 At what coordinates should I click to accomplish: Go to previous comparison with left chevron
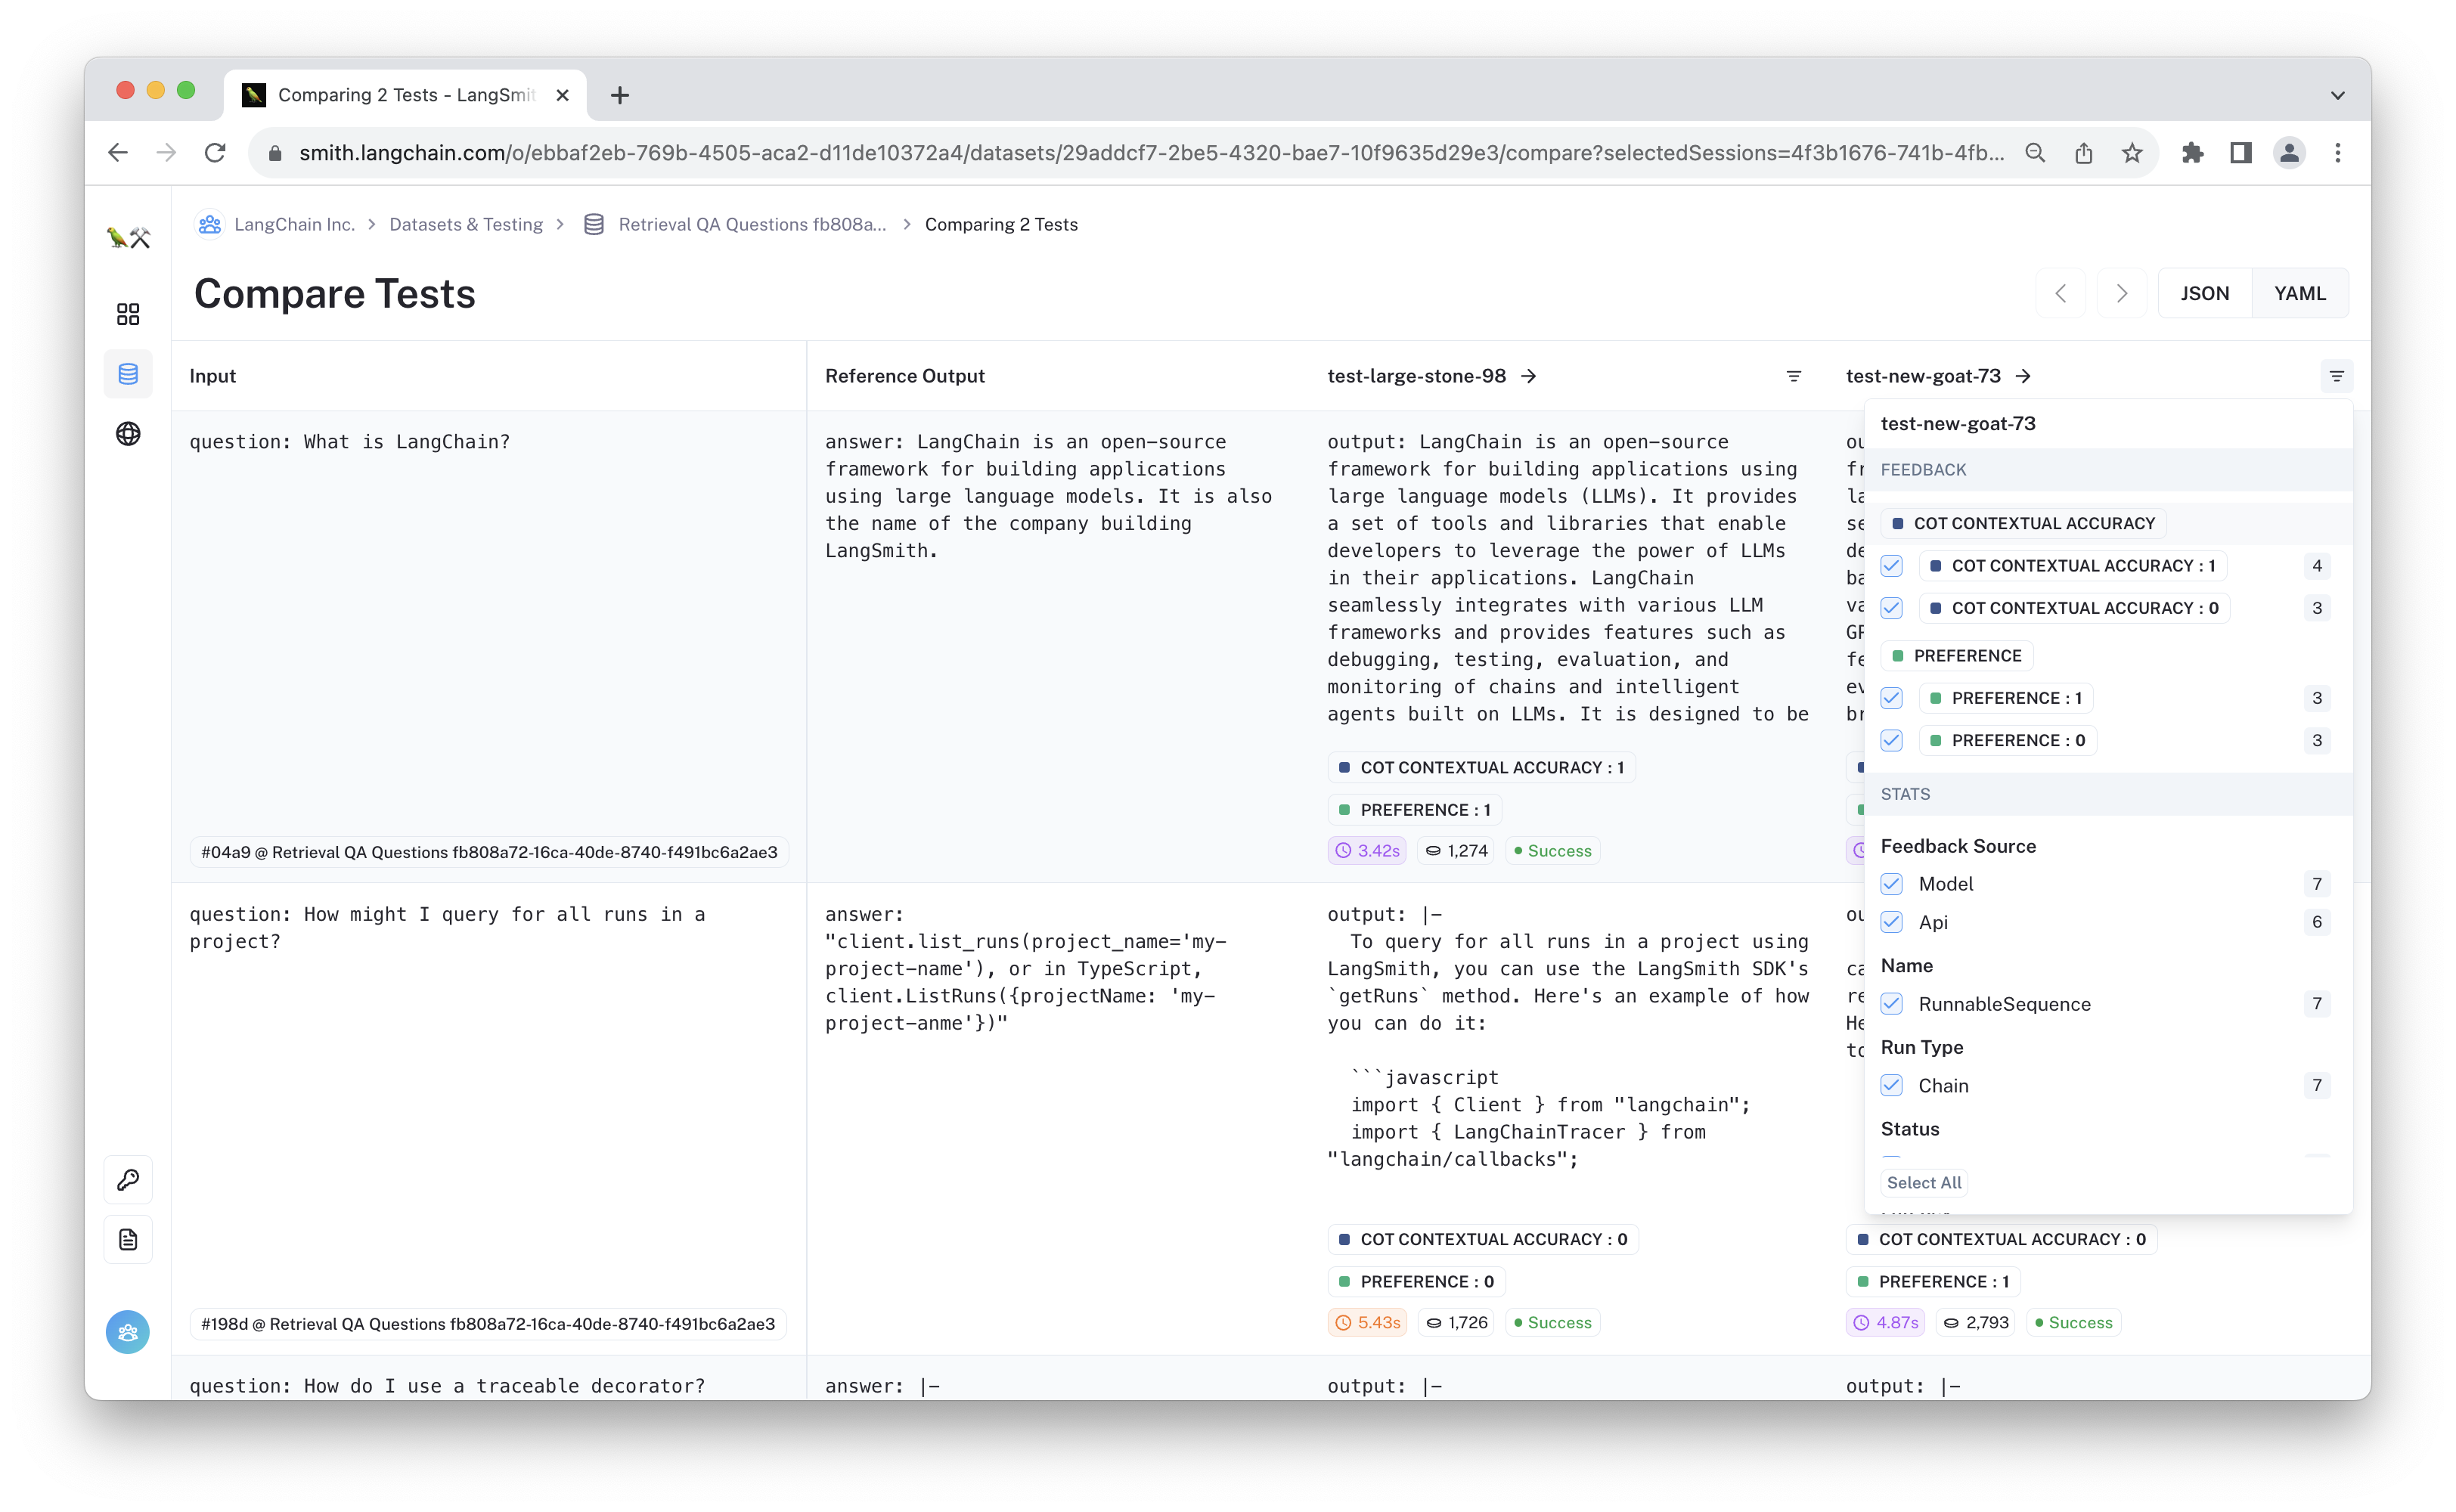pos(2061,293)
